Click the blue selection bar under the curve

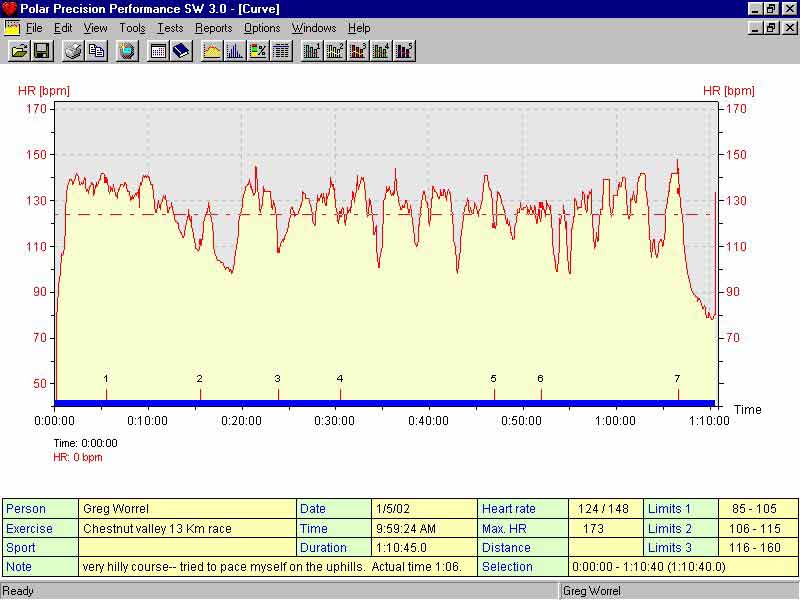tap(385, 404)
